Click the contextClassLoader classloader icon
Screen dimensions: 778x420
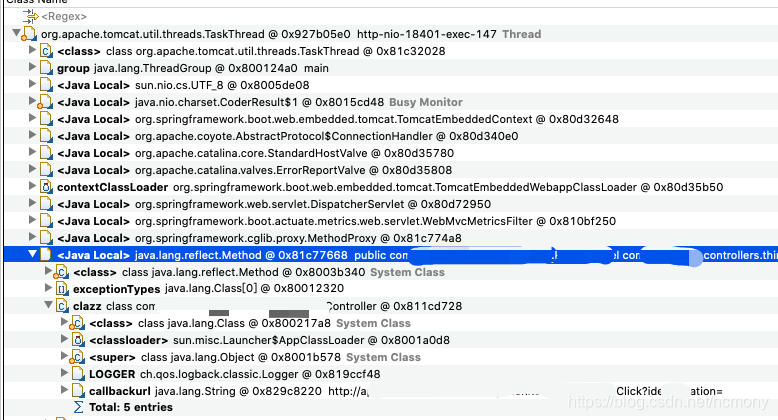[46, 187]
